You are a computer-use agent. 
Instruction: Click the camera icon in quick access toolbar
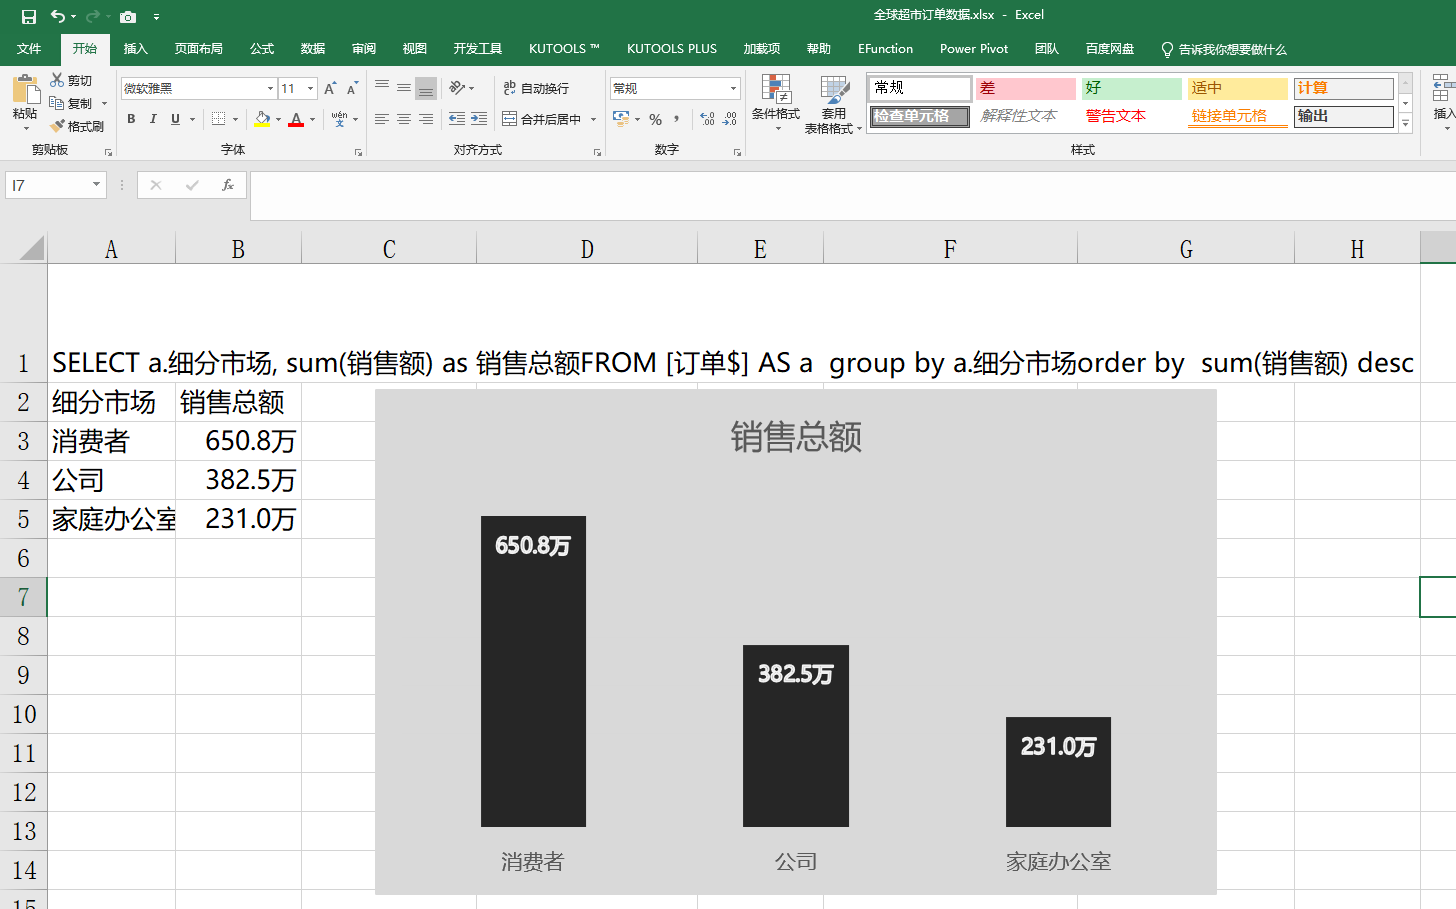[128, 17]
